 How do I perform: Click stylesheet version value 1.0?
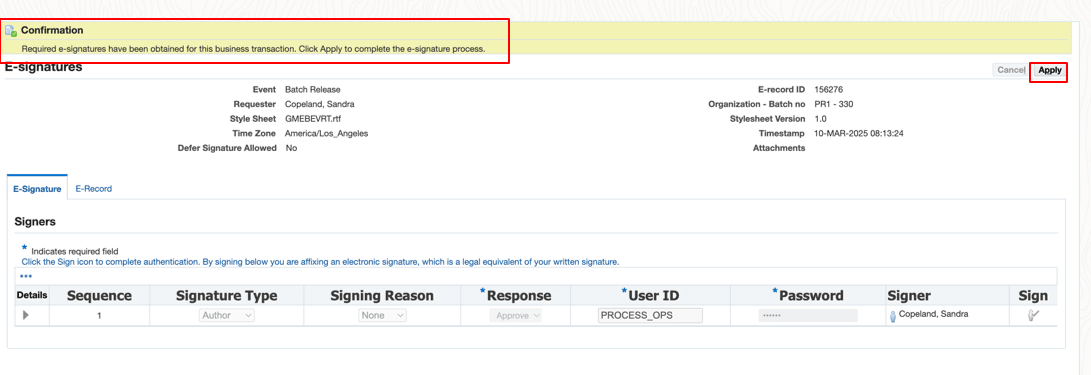(820, 119)
